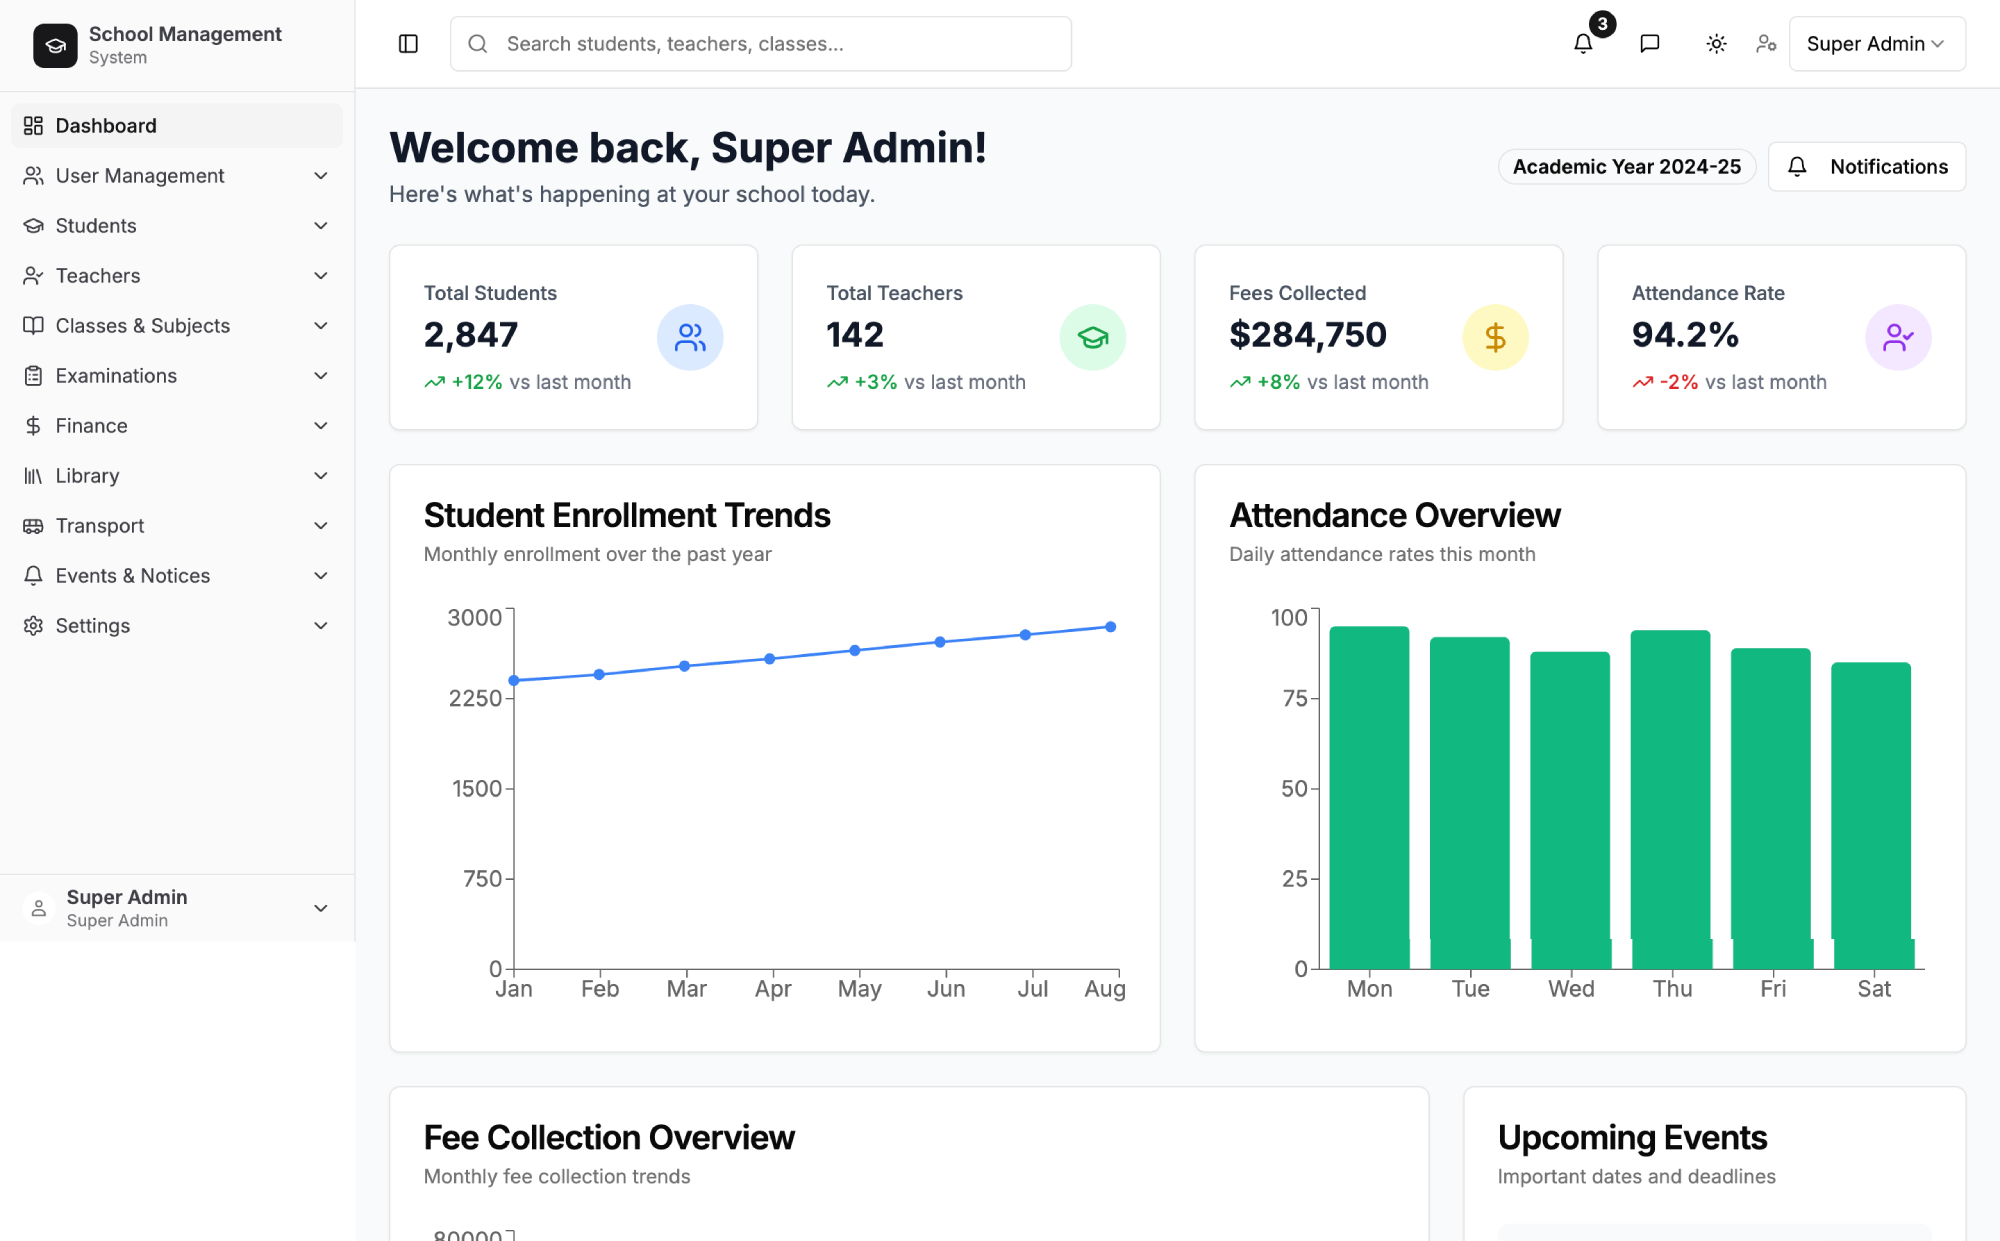This screenshot has height=1241, width=2000.
Task: Open Examinations in the sidebar
Action: click(116, 375)
